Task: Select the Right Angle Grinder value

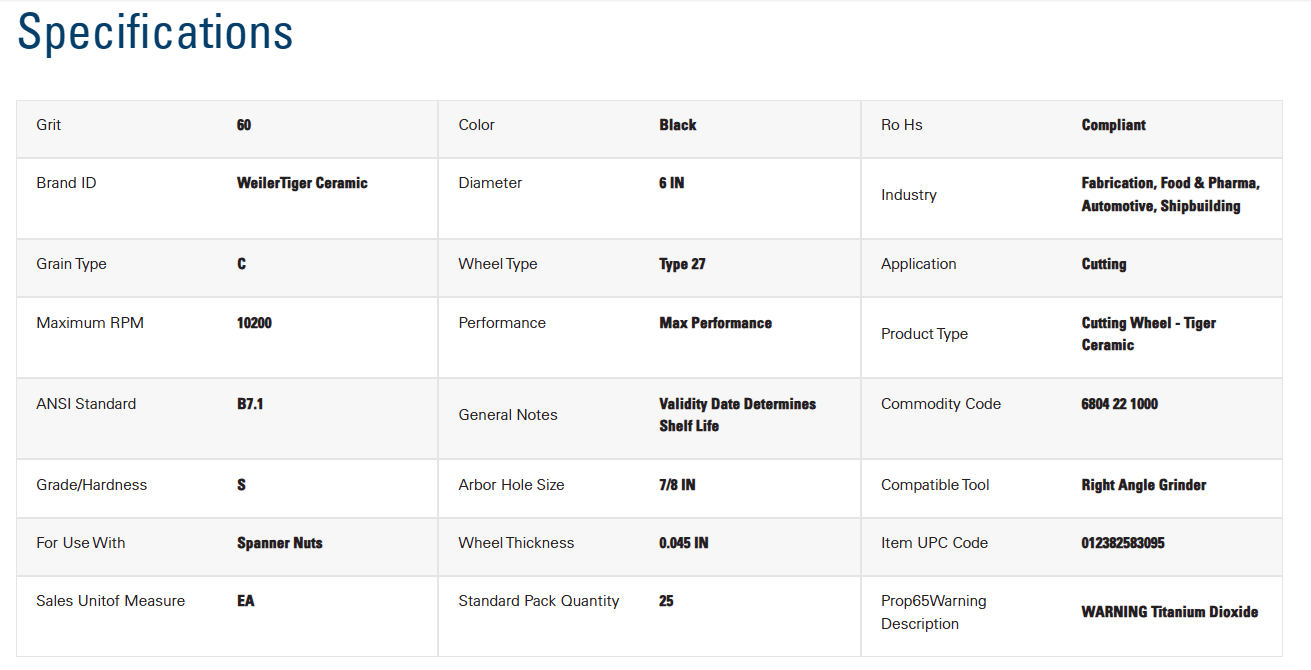Action: coord(1143,485)
